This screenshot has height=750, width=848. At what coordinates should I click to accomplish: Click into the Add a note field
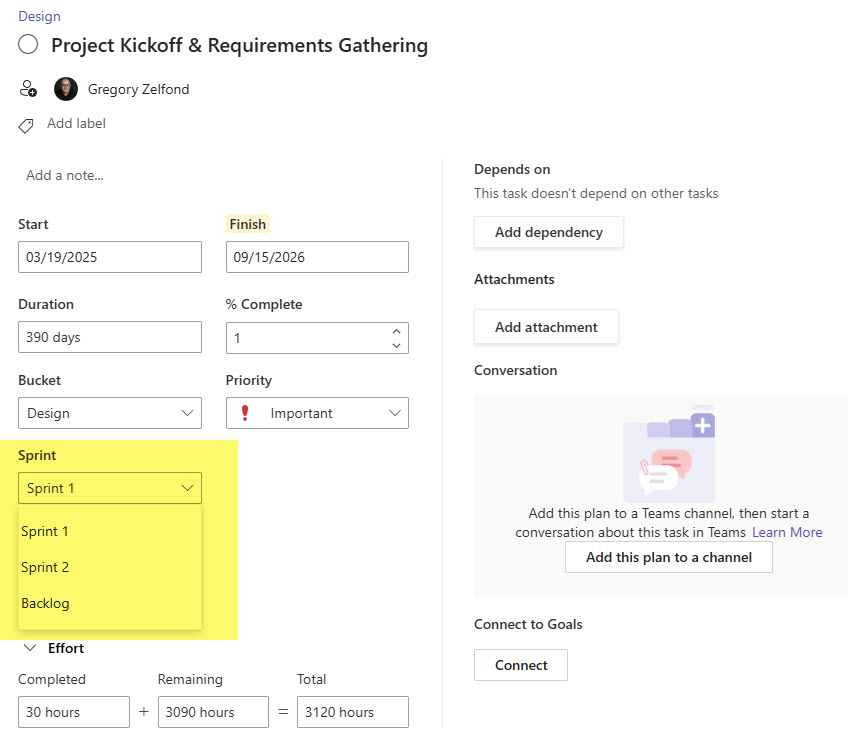(x=65, y=175)
